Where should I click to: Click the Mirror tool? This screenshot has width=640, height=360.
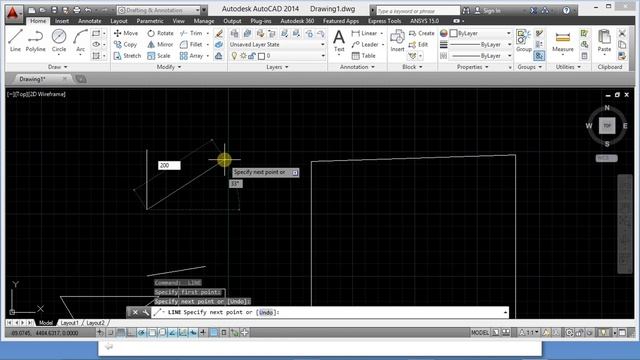tap(160, 44)
